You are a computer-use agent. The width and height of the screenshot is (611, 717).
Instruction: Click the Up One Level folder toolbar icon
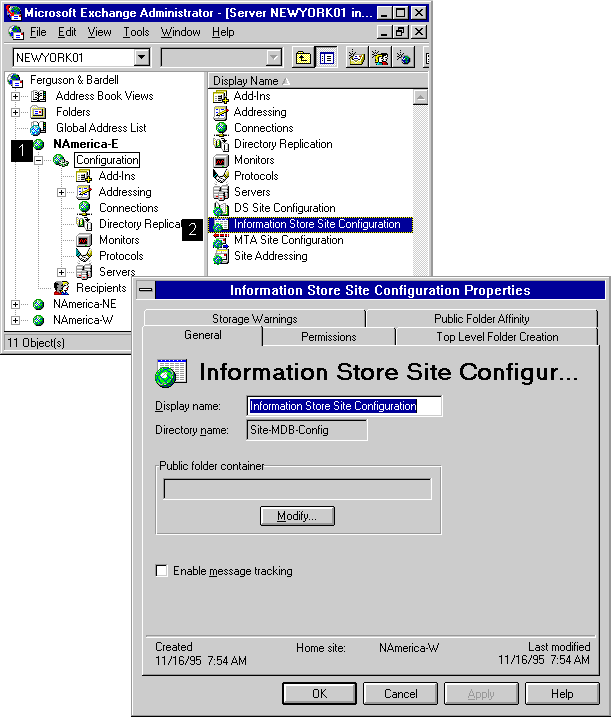[303, 58]
